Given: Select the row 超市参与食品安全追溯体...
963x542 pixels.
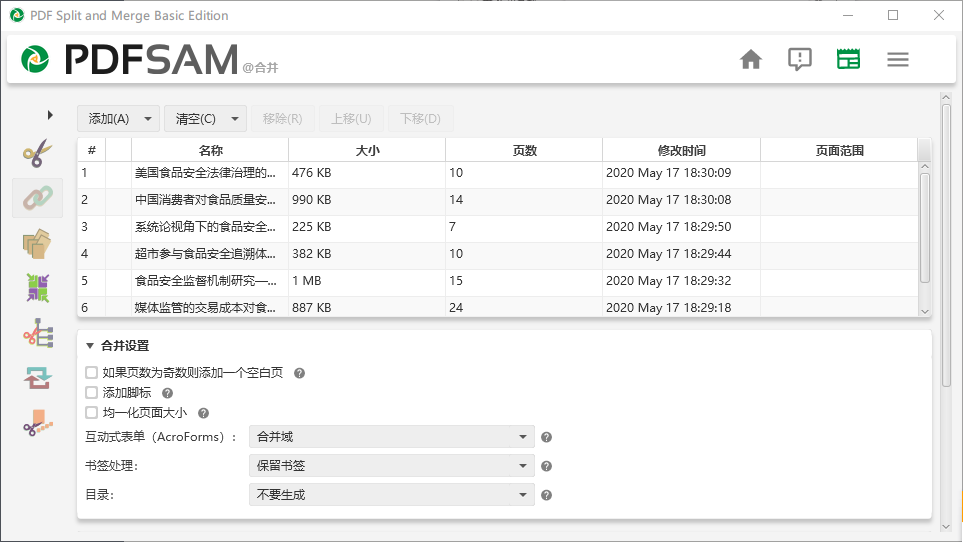Looking at the screenshot, I should point(497,254).
